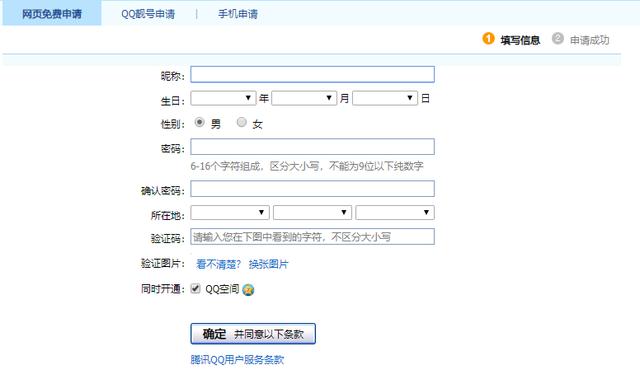Image resolution: width=640 pixels, height=379 pixels.
Task: Click the 申请成功 step text
Action: [589, 40]
